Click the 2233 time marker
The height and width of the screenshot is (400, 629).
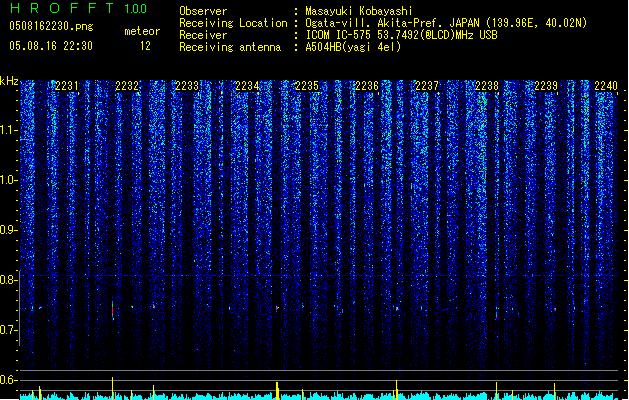(187, 86)
